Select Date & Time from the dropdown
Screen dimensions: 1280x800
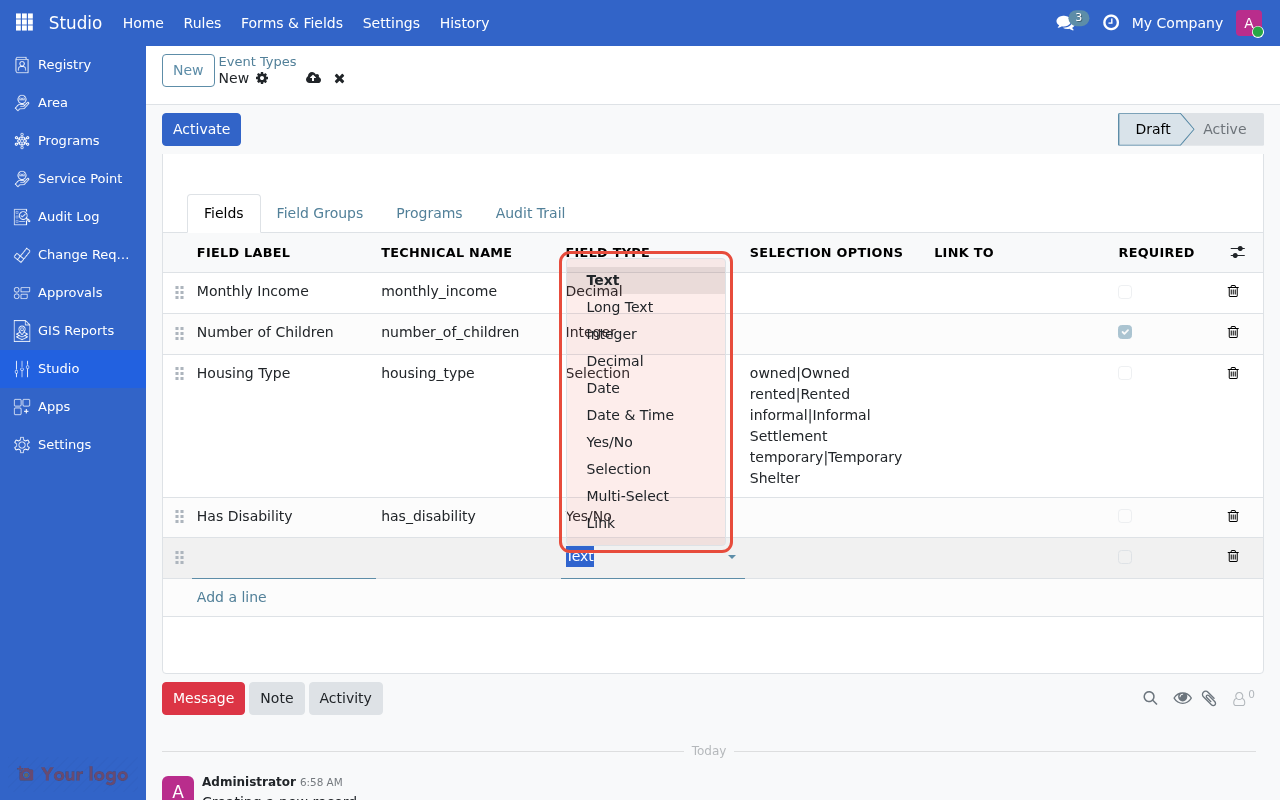click(x=630, y=414)
